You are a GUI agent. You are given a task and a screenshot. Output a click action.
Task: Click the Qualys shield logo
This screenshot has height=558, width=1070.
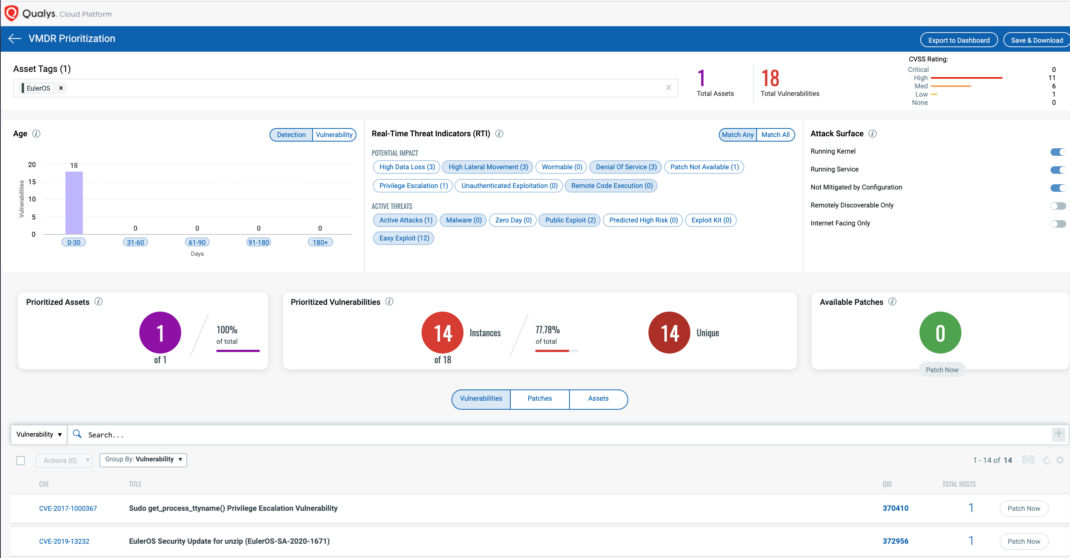pyautogui.click(x=11, y=13)
